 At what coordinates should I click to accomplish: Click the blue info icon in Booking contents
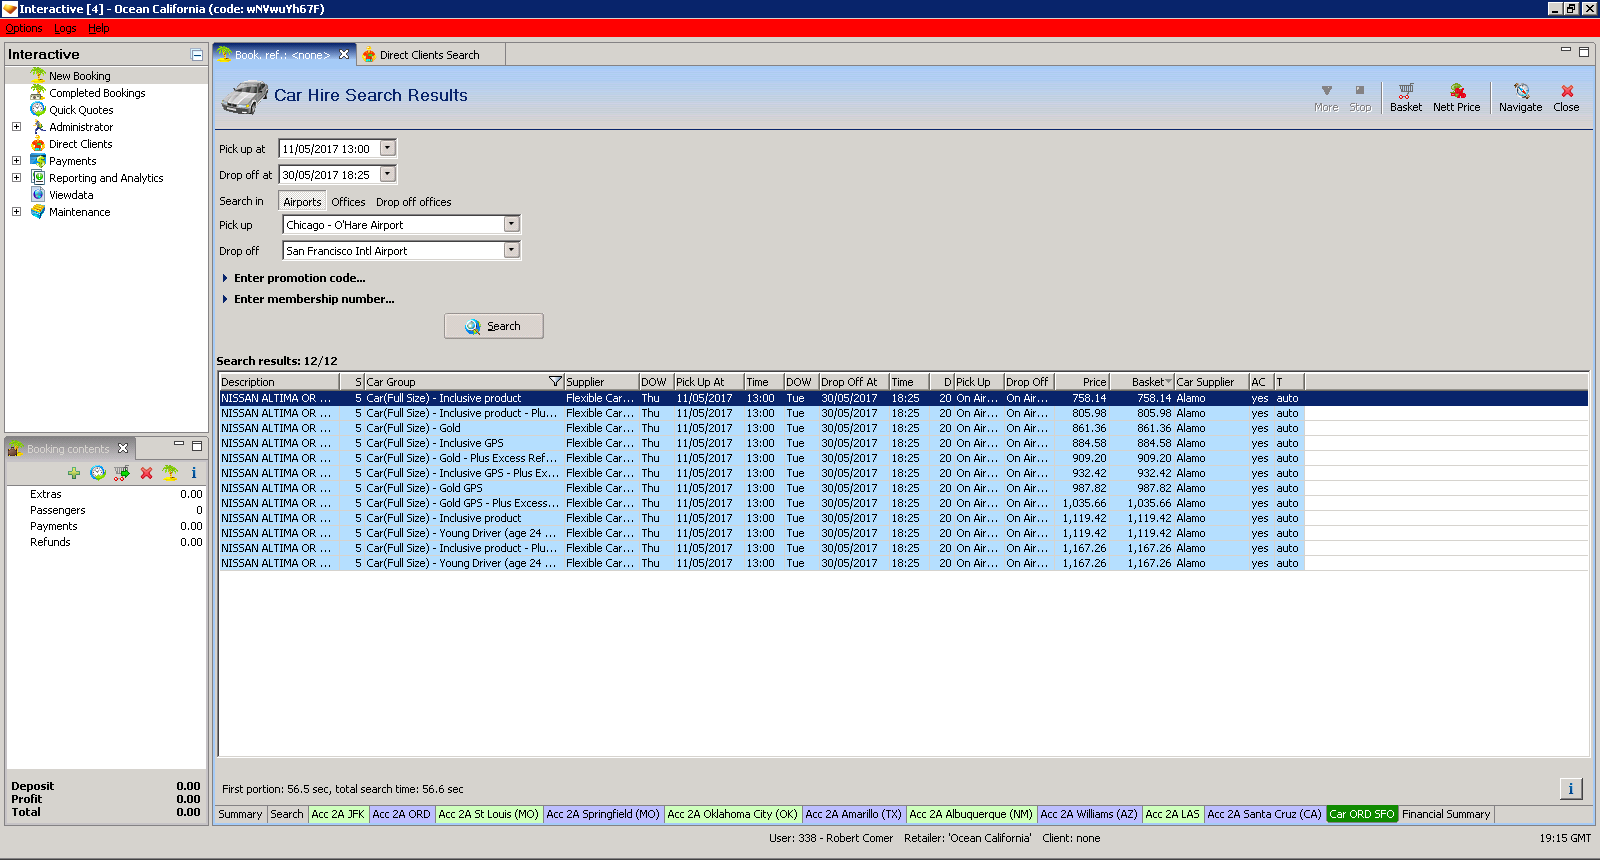tap(194, 473)
